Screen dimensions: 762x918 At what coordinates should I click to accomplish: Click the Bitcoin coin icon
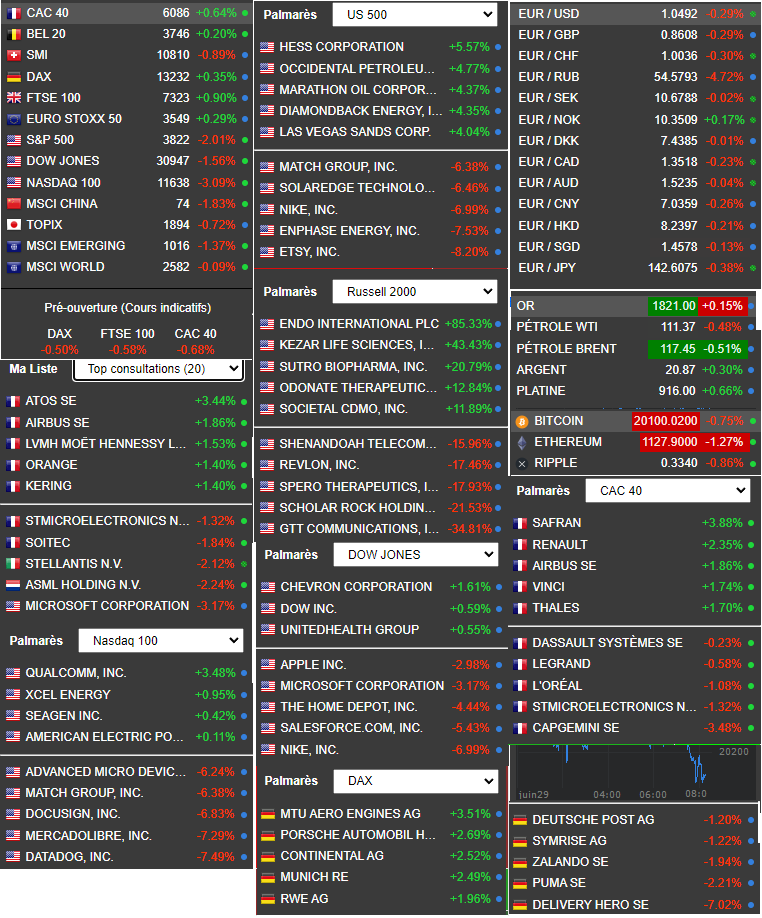[522, 421]
